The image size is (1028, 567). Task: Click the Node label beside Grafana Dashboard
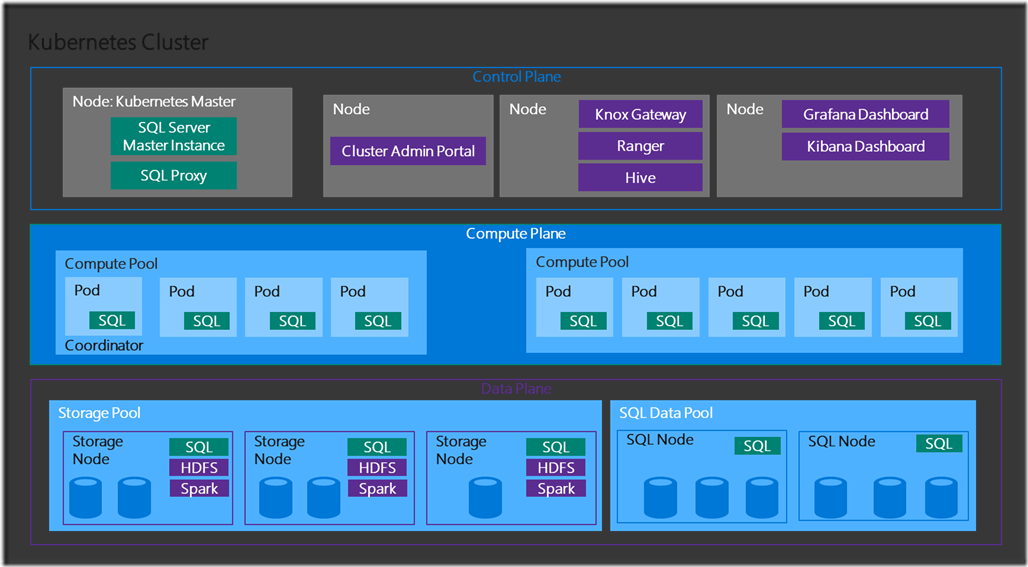pos(745,109)
